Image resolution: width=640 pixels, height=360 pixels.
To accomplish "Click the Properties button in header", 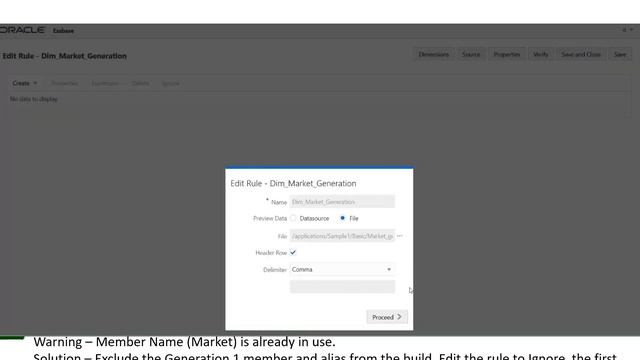I will (x=507, y=54).
